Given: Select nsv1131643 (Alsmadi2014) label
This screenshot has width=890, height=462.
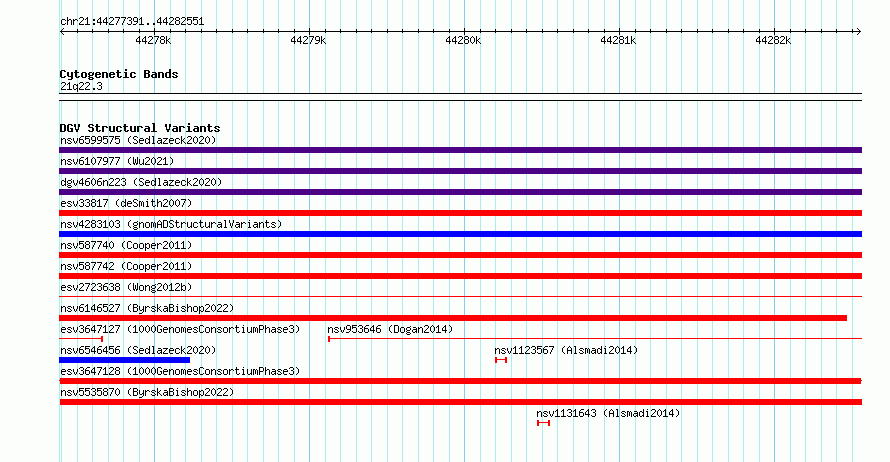Looking at the screenshot, I should pos(608,413).
